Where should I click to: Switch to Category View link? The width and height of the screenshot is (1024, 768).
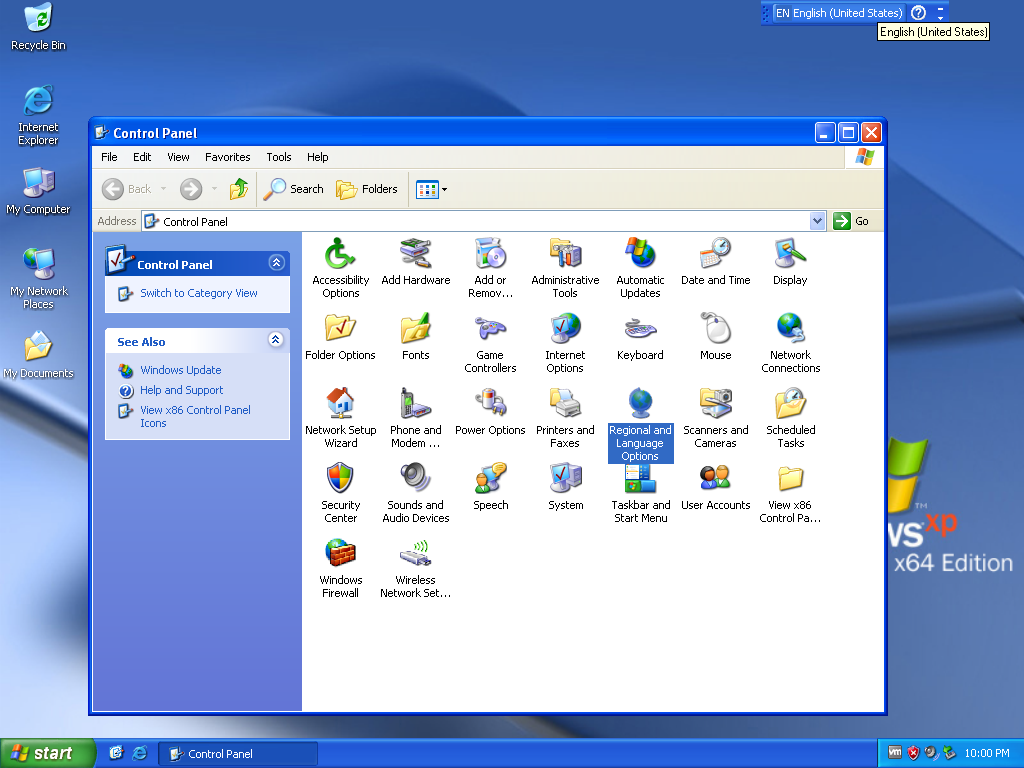pos(199,293)
